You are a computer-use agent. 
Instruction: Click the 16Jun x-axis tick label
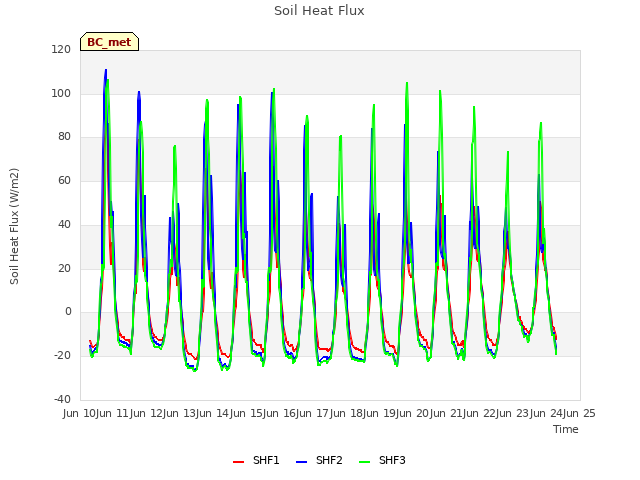click(x=298, y=413)
